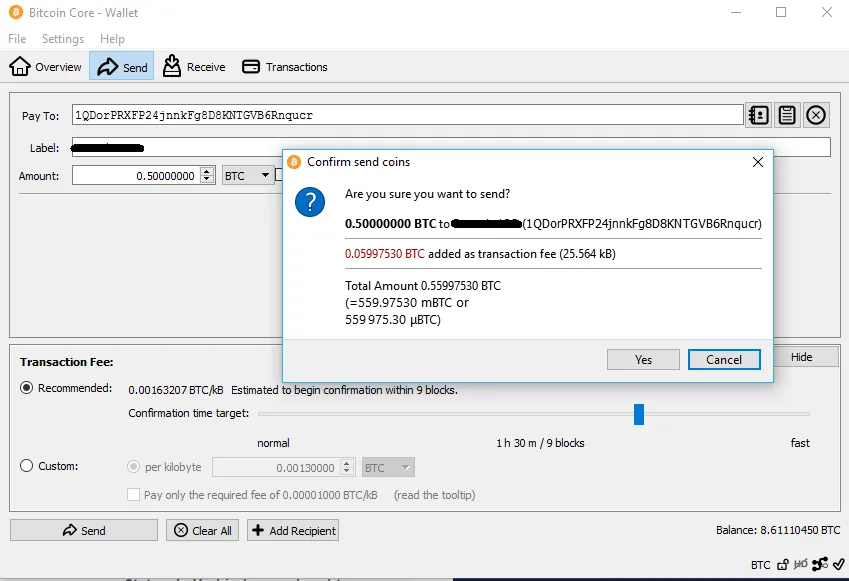849x581 pixels.
Task: Click the synchronization checkmark status icon
Action: coord(839,564)
